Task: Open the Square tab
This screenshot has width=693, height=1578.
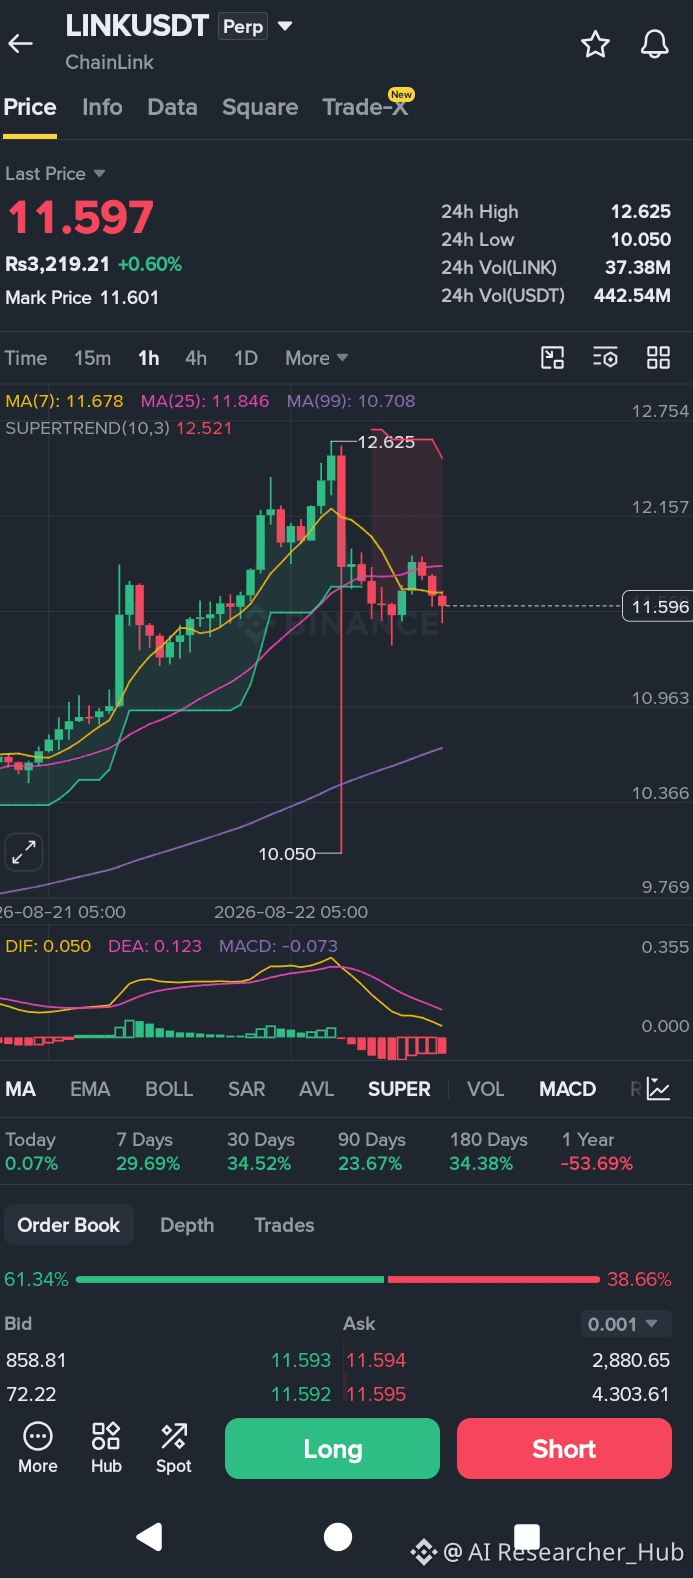Action: [x=260, y=107]
